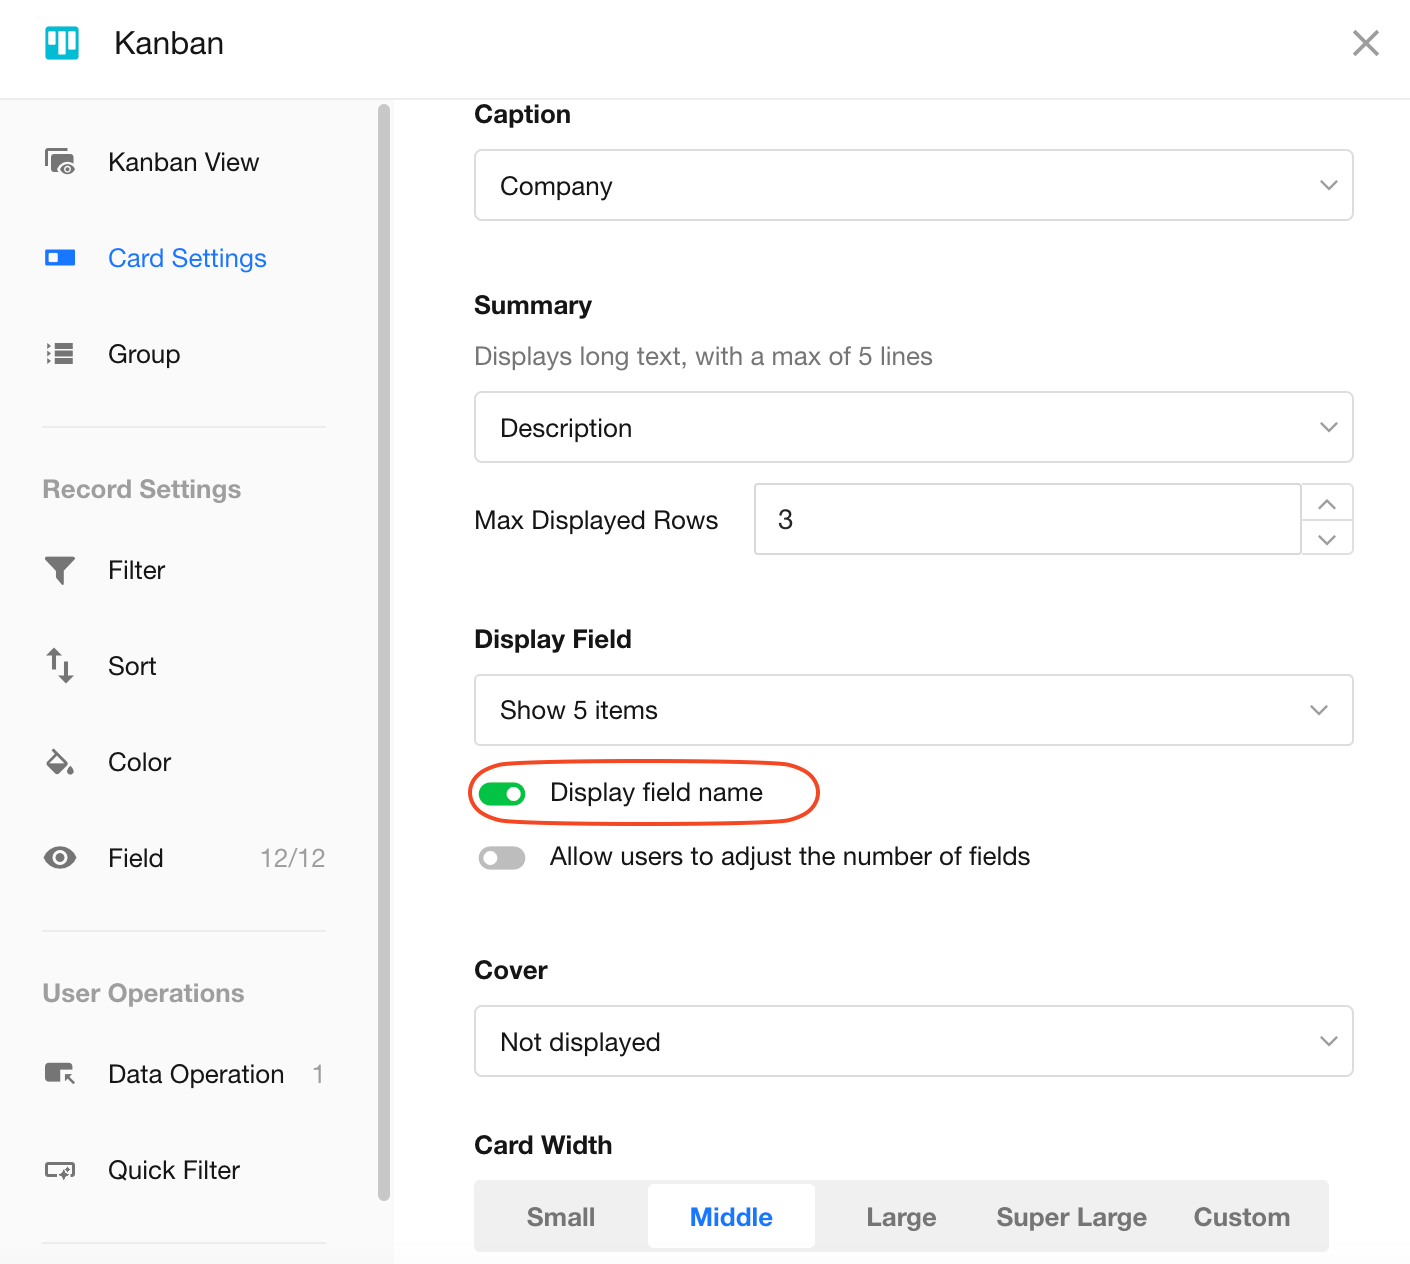Open the Cover dropdown showing Not displayed
The height and width of the screenshot is (1264, 1410).
click(x=913, y=1042)
